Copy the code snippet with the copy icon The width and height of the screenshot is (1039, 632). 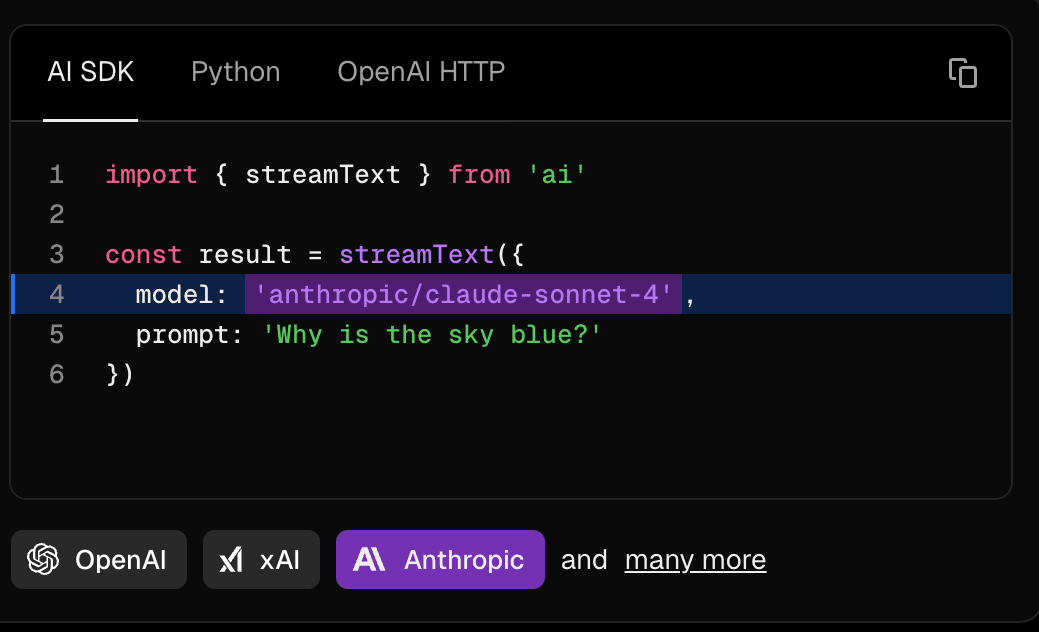963,73
